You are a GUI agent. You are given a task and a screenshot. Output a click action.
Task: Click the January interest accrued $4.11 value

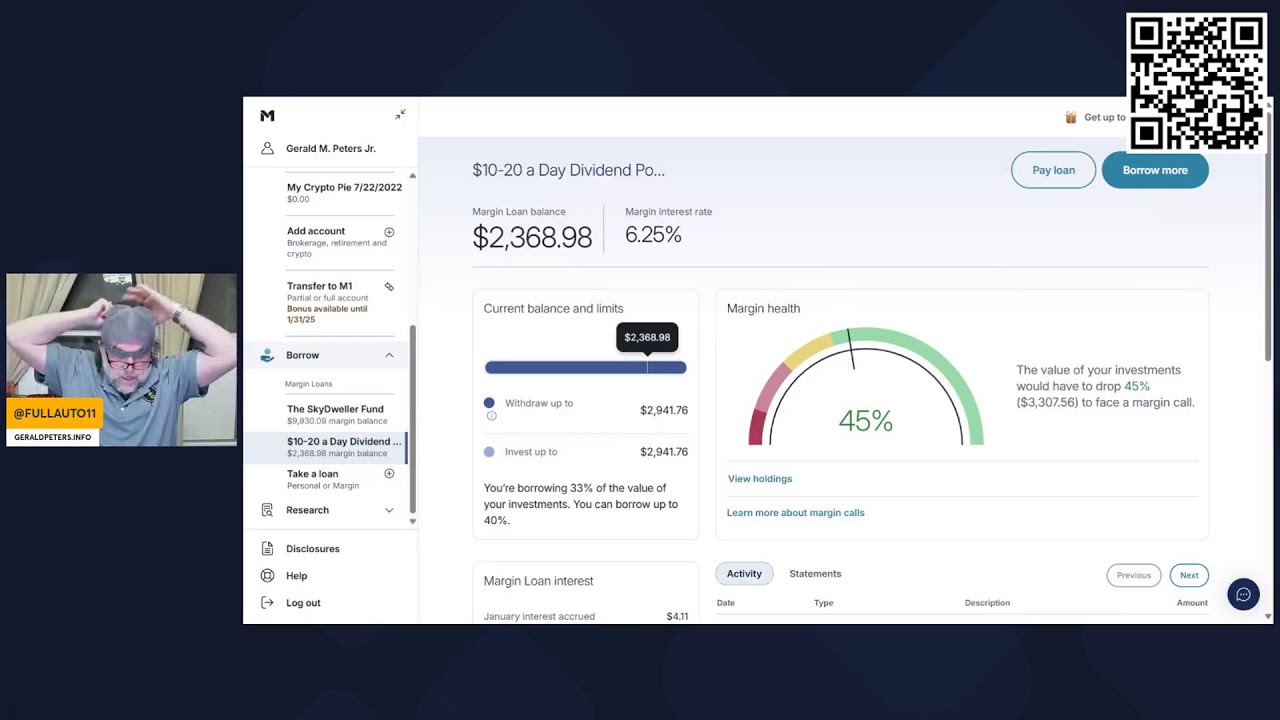[x=677, y=617]
